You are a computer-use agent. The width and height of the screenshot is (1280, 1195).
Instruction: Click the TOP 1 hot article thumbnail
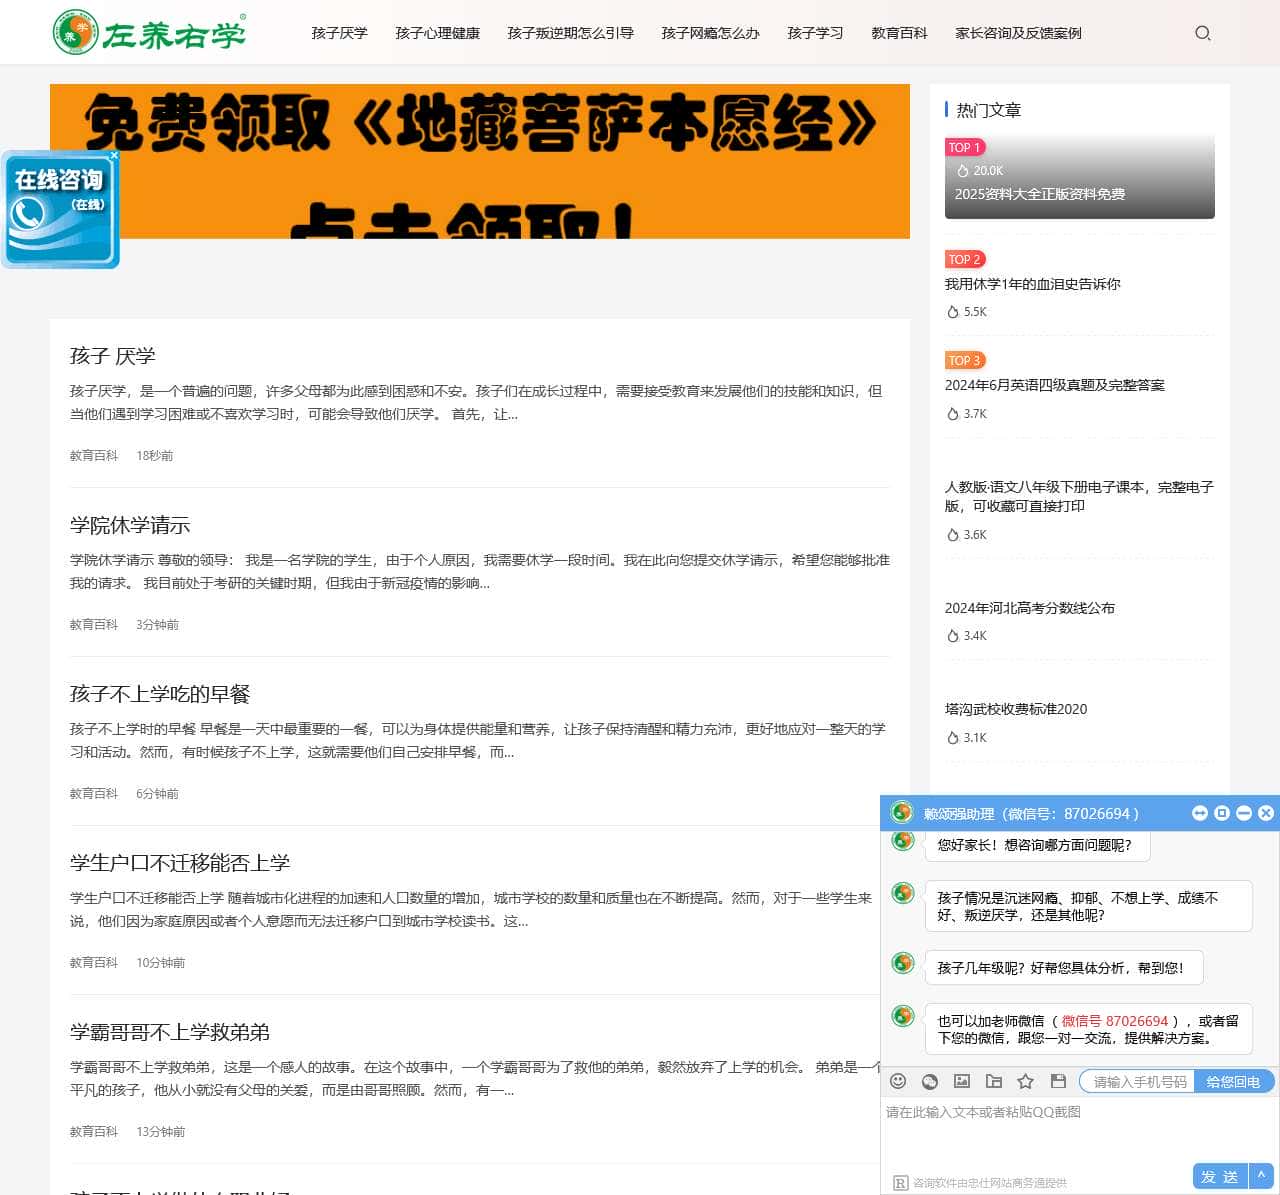(x=1079, y=177)
